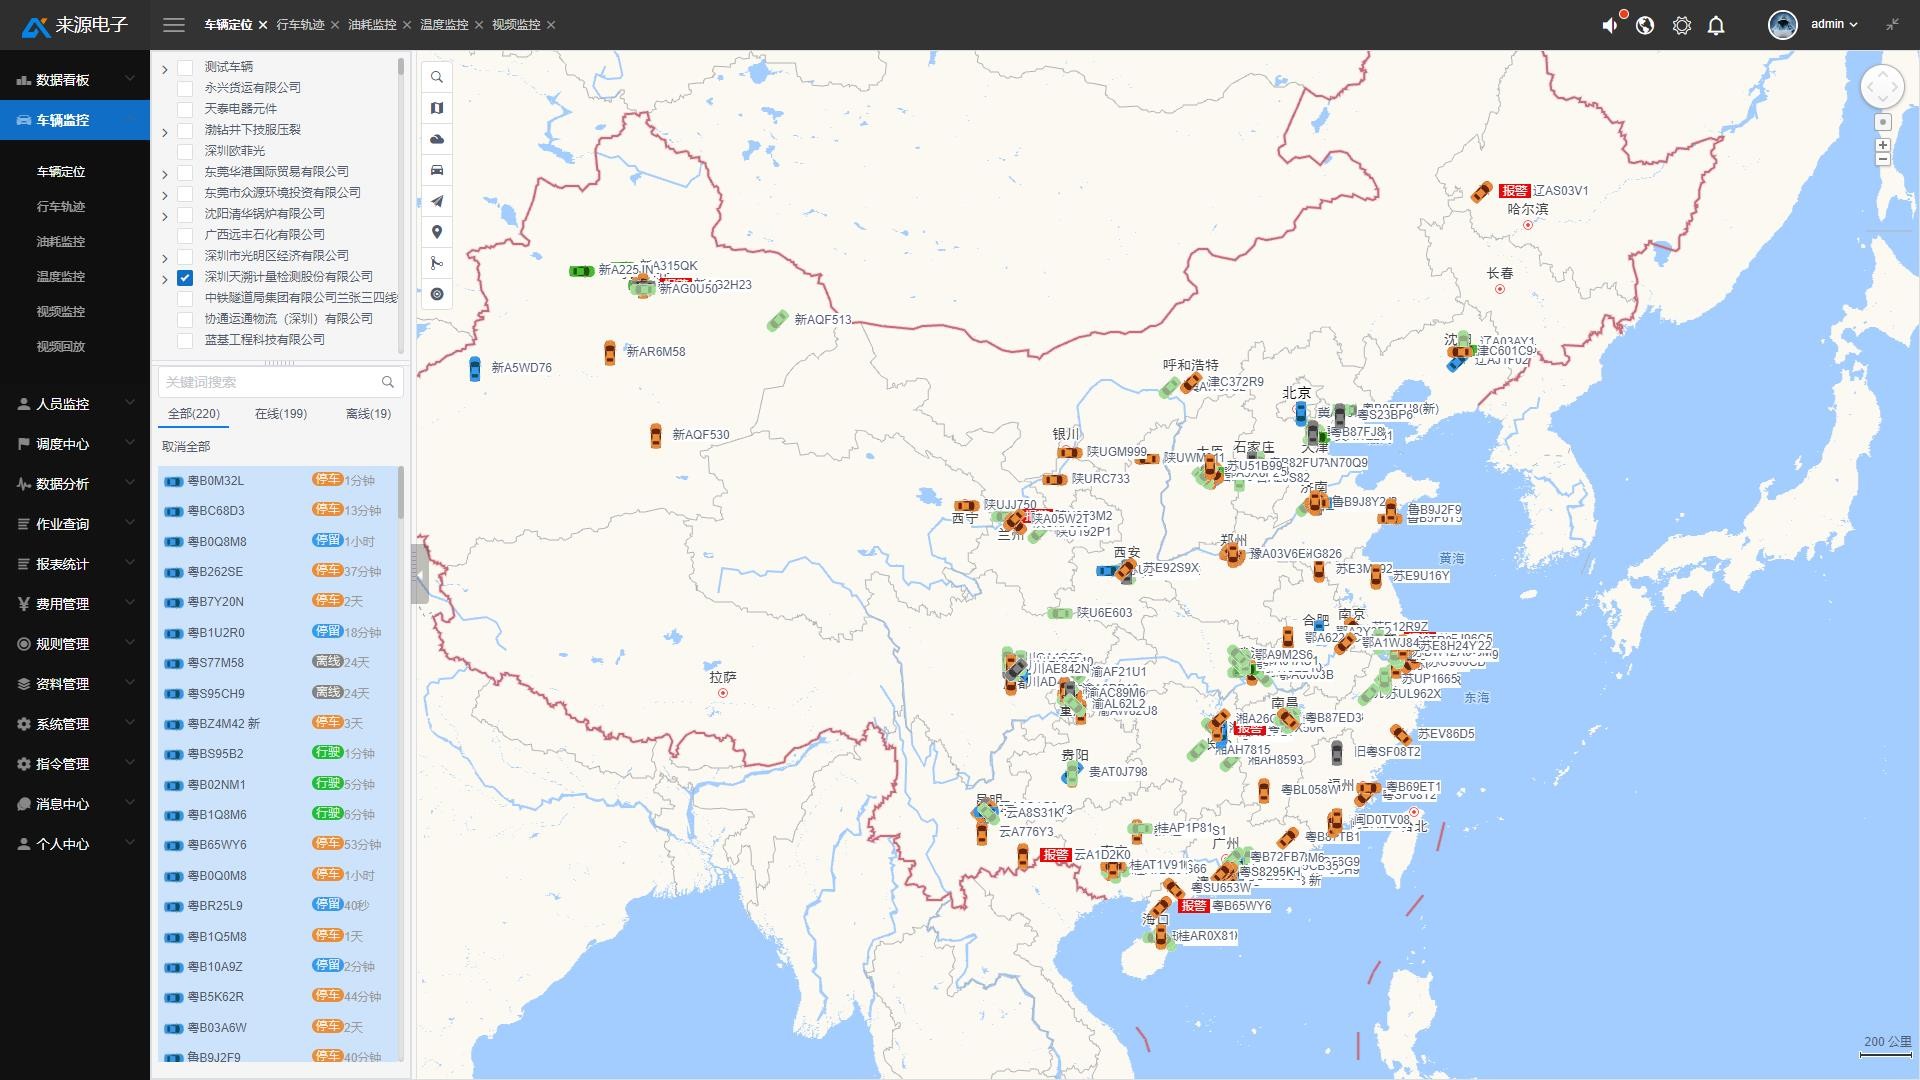Uncheck 深圳天溯计量检测股份有限公司 checkbox
1920x1080 pixels.
point(185,277)
